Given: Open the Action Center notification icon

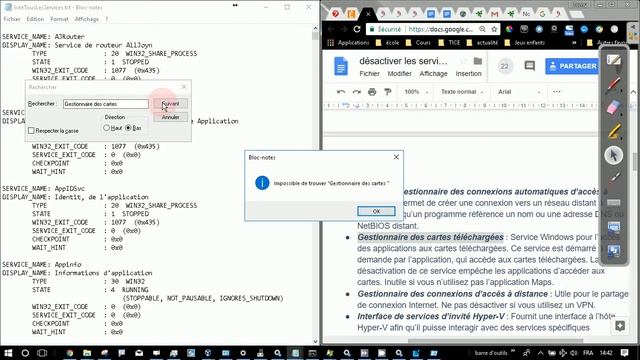Looking at the screenshot, I should (624, 353).
